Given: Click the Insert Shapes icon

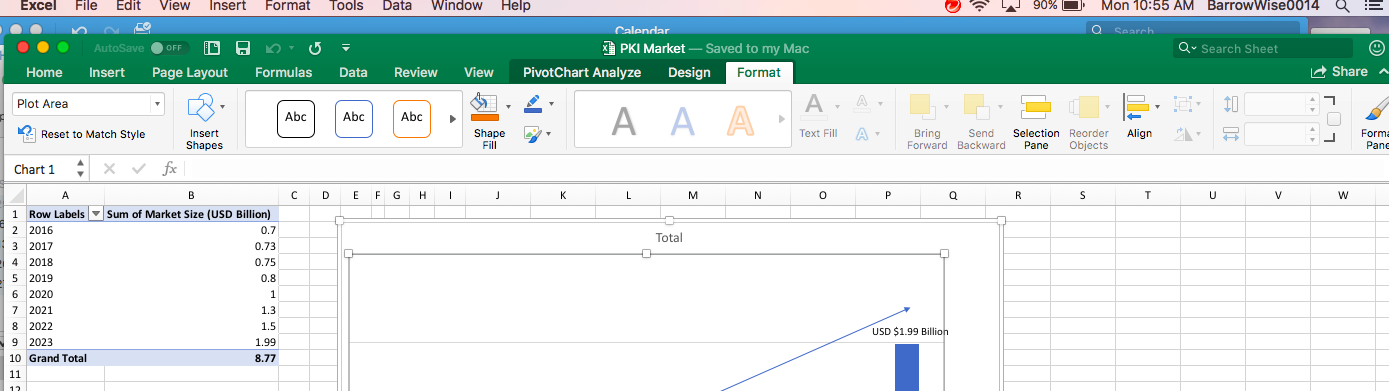Looking at the screenshot, I should pos(202,108).
